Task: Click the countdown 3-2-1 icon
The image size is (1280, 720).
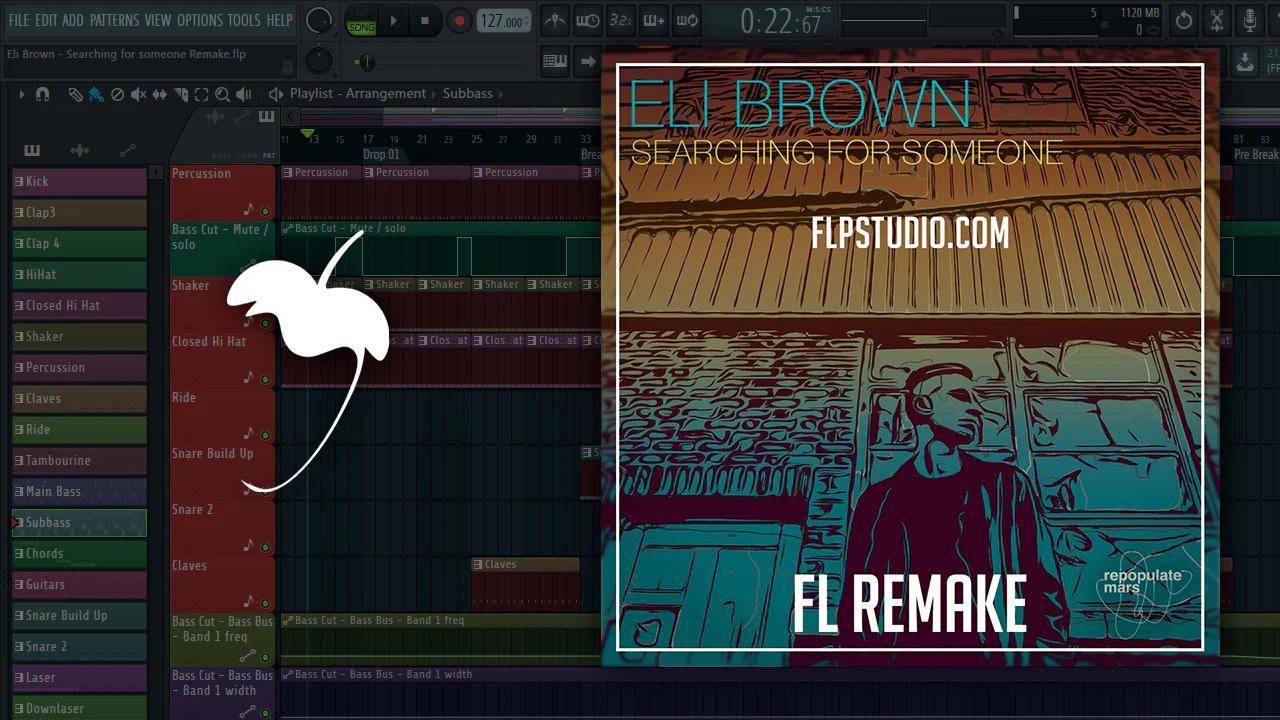Action: [x=621, y=20]
